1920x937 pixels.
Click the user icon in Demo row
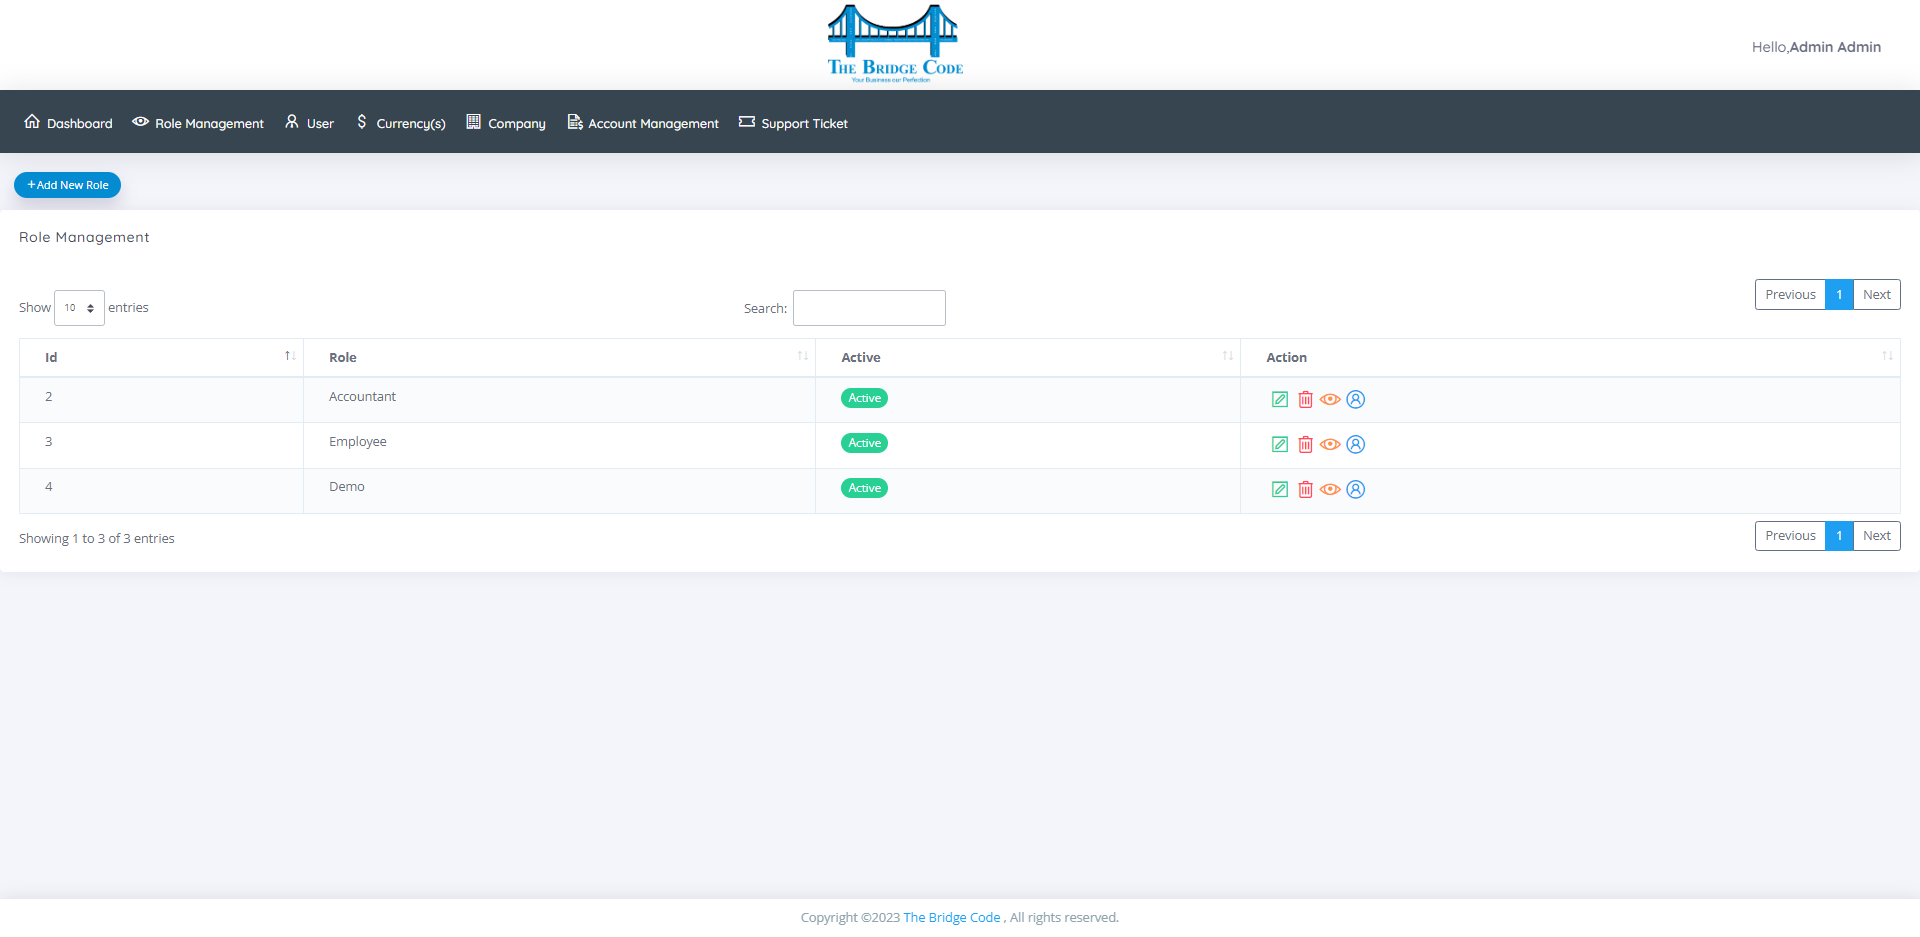point(1355,489)
